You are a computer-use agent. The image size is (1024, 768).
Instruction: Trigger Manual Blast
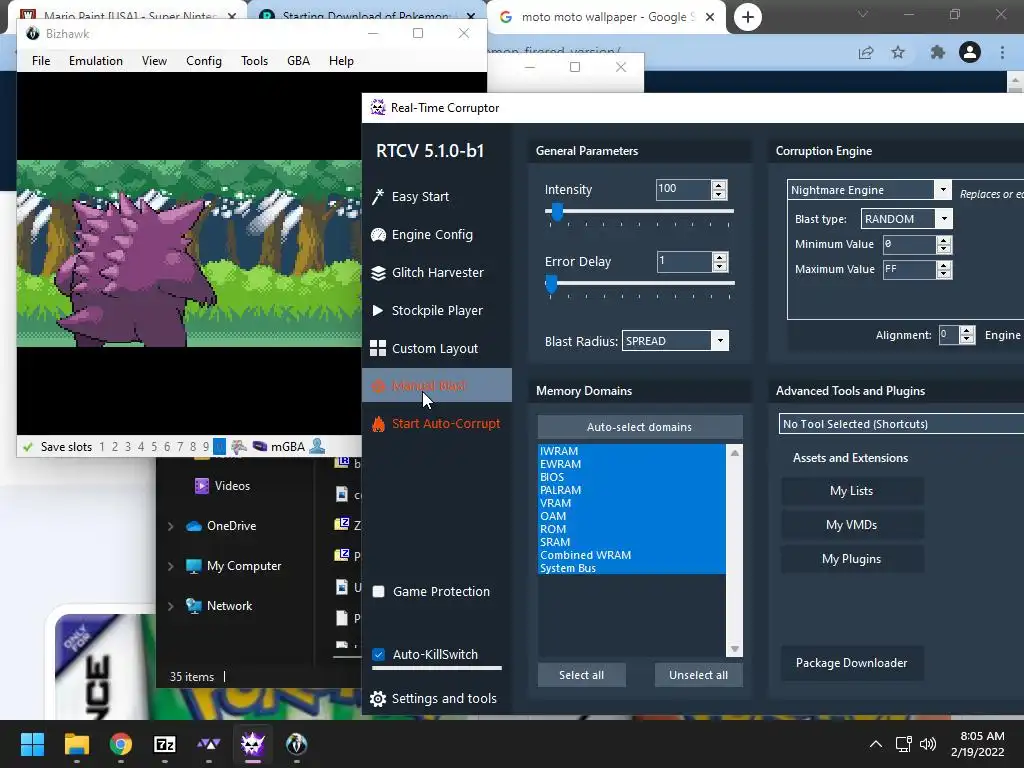tap(436, 385)
